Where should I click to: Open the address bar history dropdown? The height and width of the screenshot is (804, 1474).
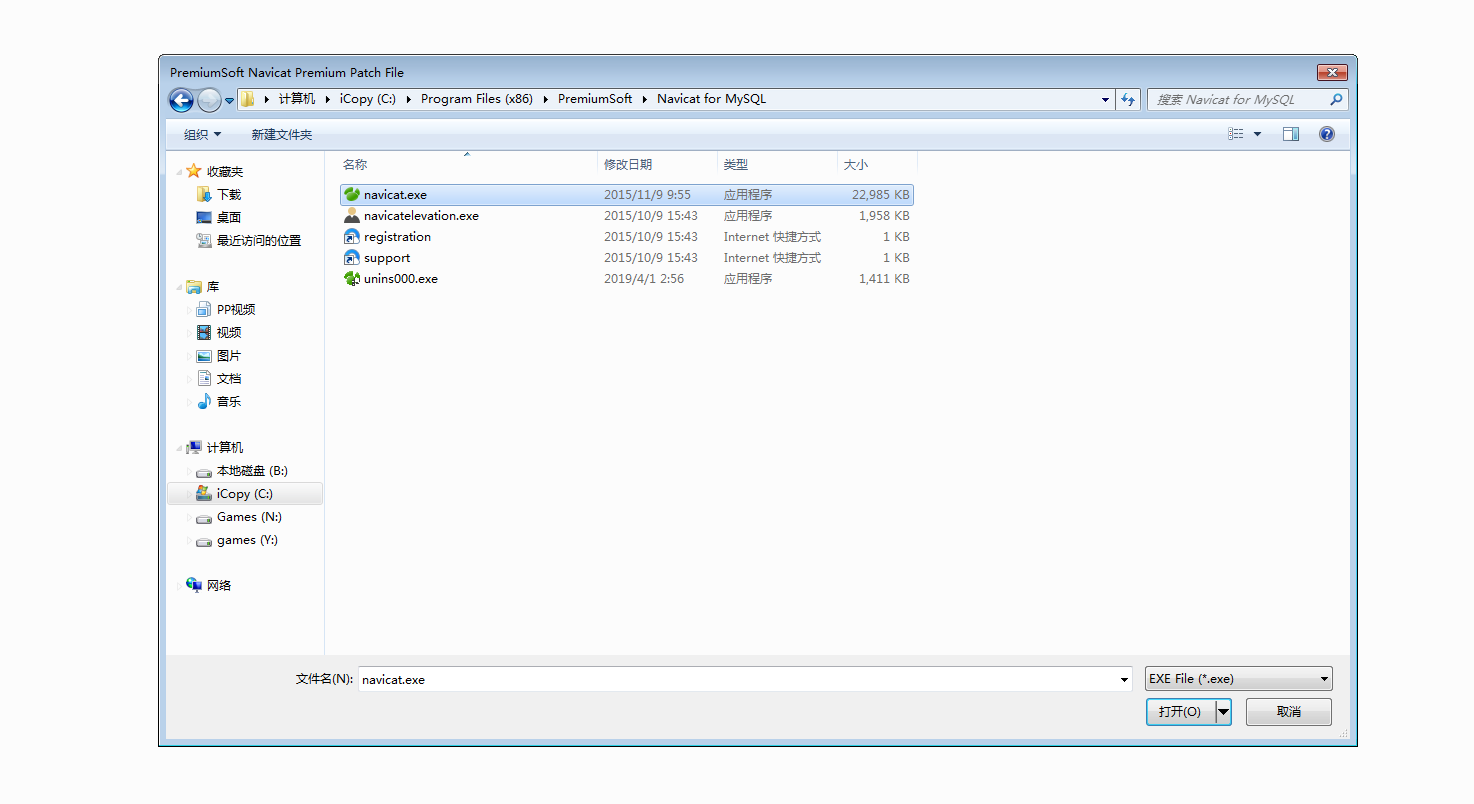click(1105, 99)
